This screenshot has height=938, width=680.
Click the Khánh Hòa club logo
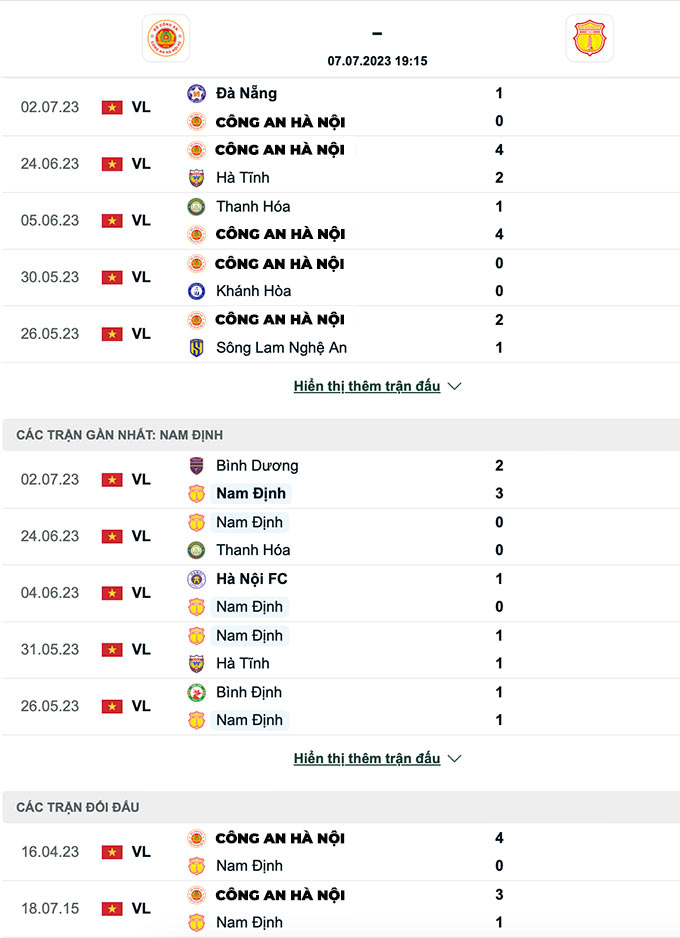tap(196, 291)
